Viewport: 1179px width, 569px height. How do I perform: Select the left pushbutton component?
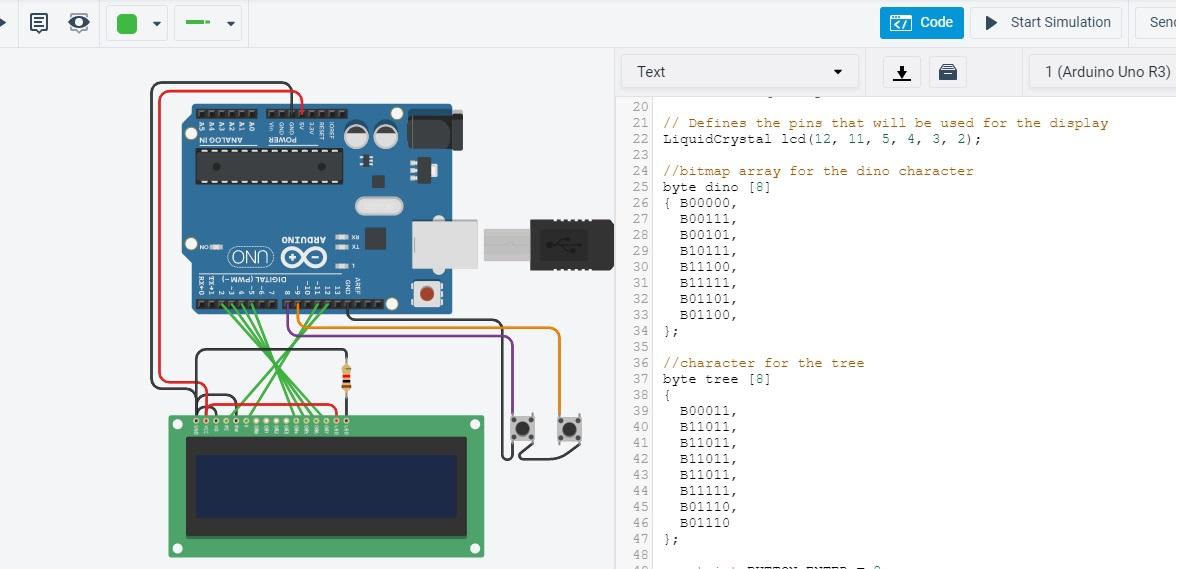523,428
